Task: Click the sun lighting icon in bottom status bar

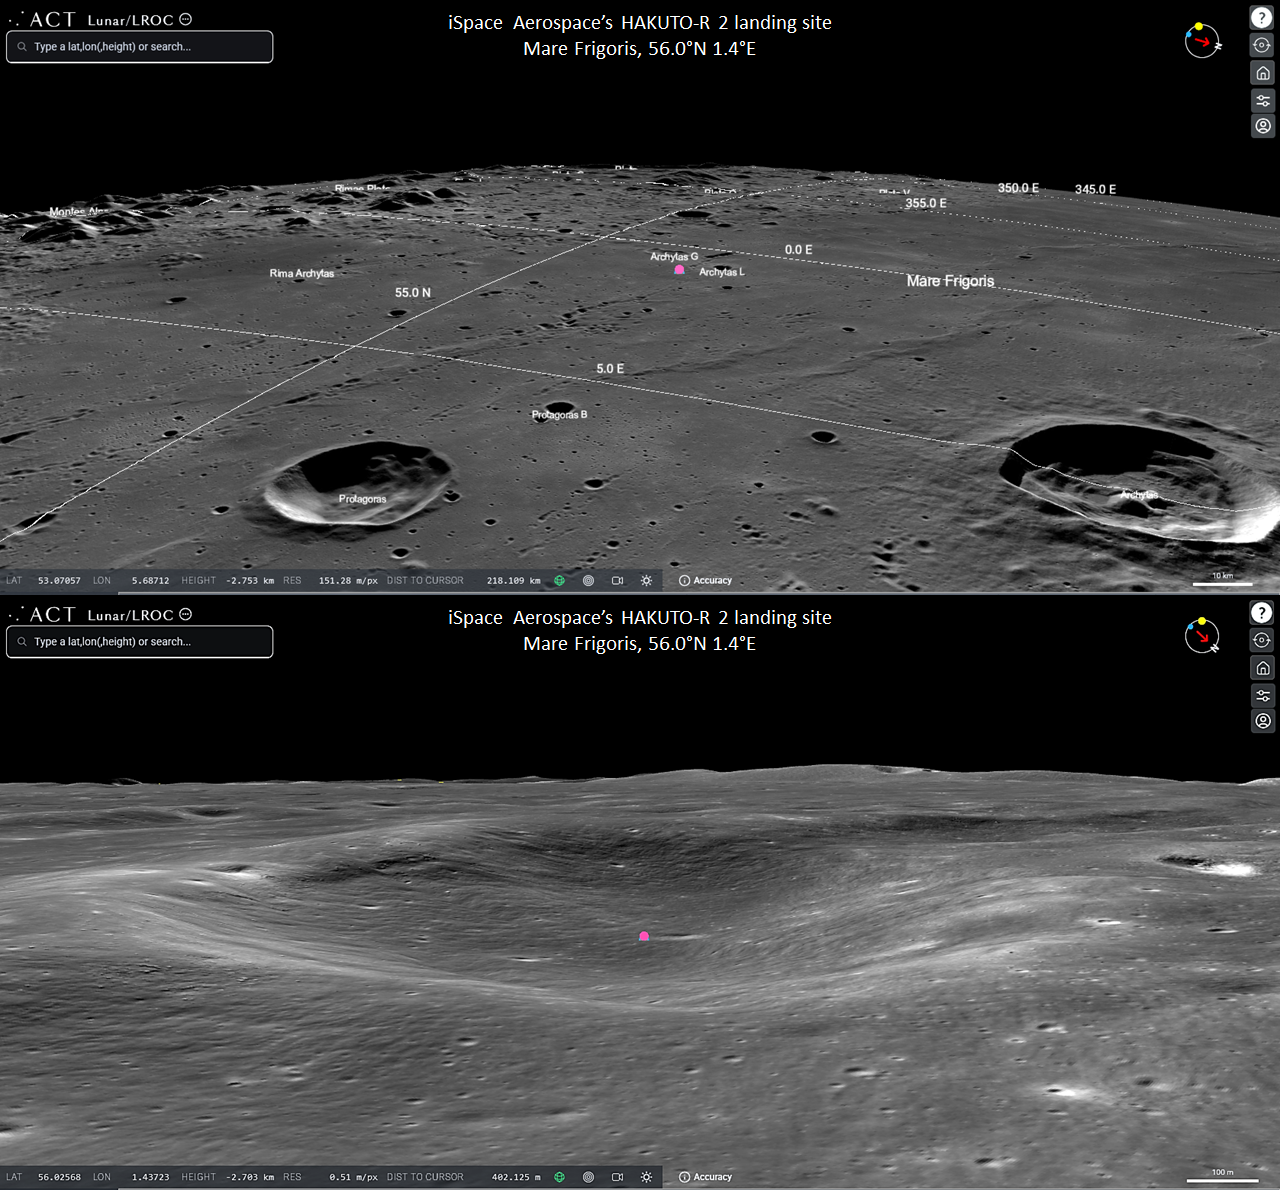Action: tap(647, 1177)
